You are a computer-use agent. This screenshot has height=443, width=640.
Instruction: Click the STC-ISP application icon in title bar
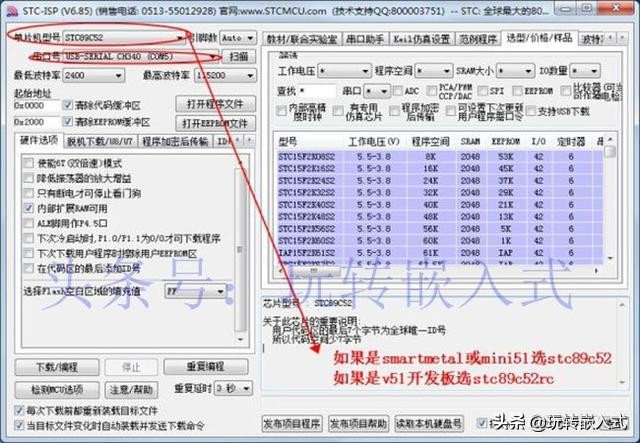11,11
